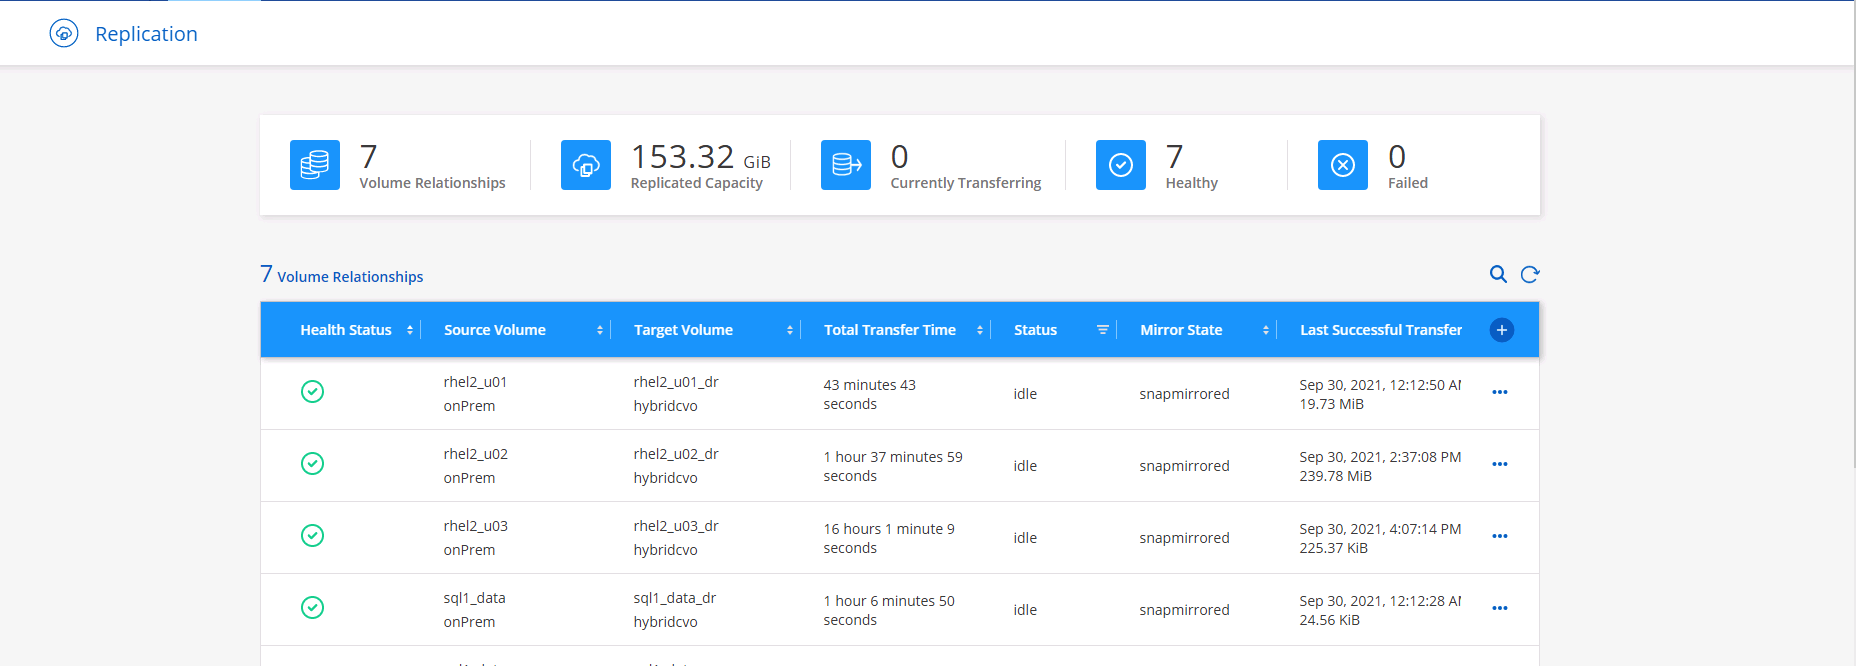Image resolution: width=1856 pixels, height=666 pixels.
Task: Click the Healthy checkmark tile icon
Action: pos(1121,165)
